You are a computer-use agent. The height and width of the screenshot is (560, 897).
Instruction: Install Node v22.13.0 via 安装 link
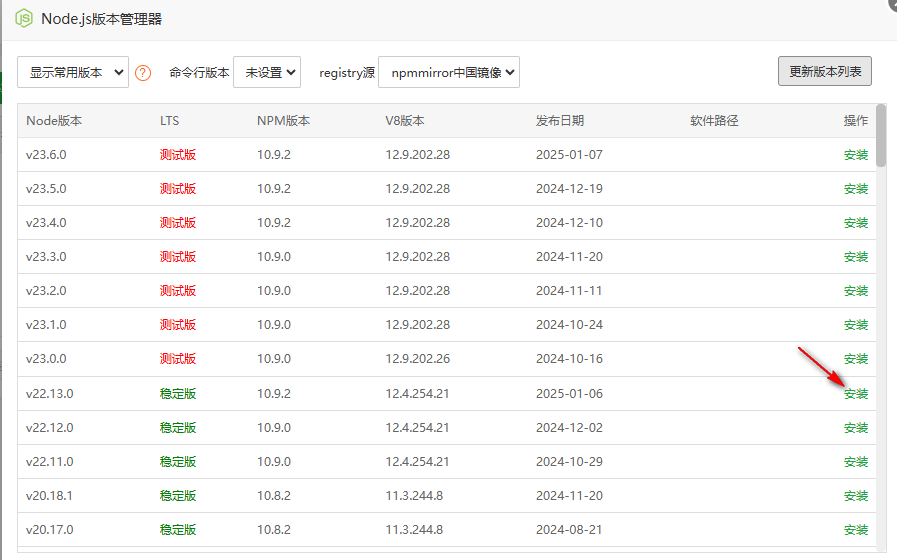856,394
